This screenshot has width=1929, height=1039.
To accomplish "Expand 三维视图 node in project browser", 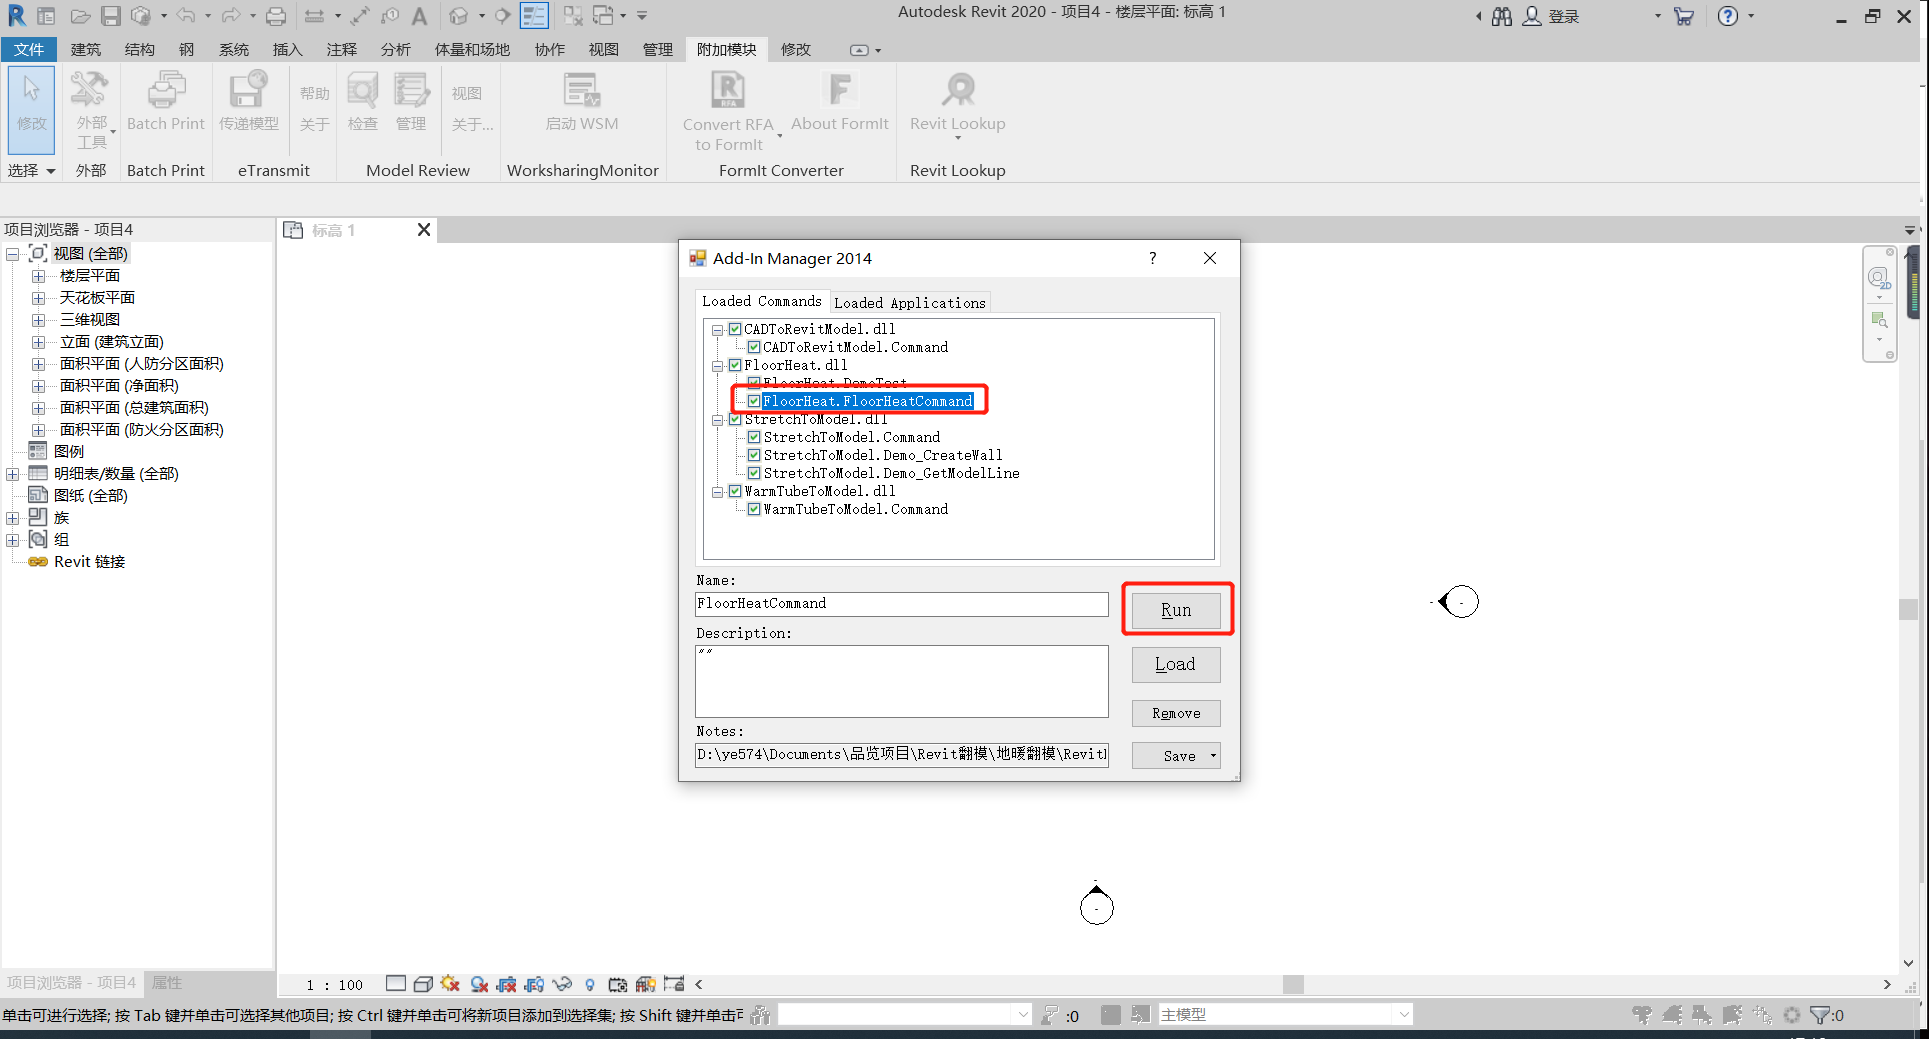I will click(38, 320).
